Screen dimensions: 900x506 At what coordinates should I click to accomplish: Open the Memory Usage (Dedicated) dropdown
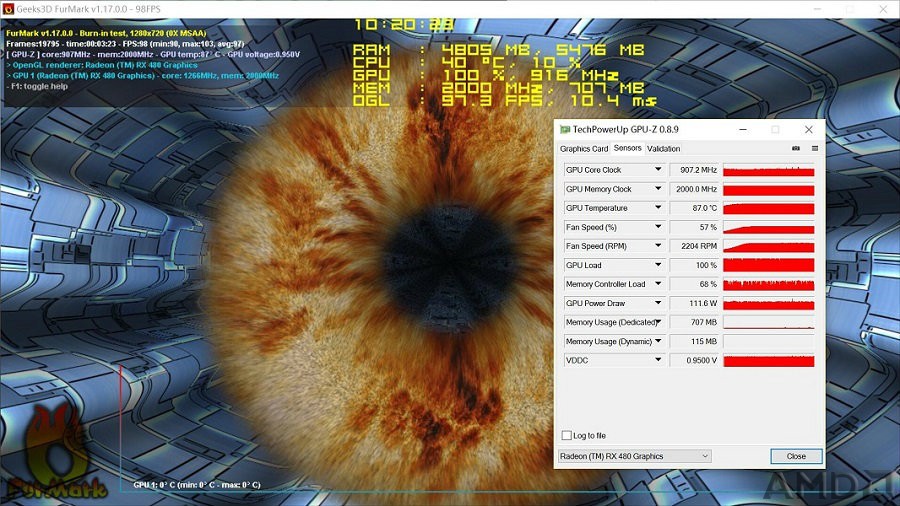pos(658,322)
